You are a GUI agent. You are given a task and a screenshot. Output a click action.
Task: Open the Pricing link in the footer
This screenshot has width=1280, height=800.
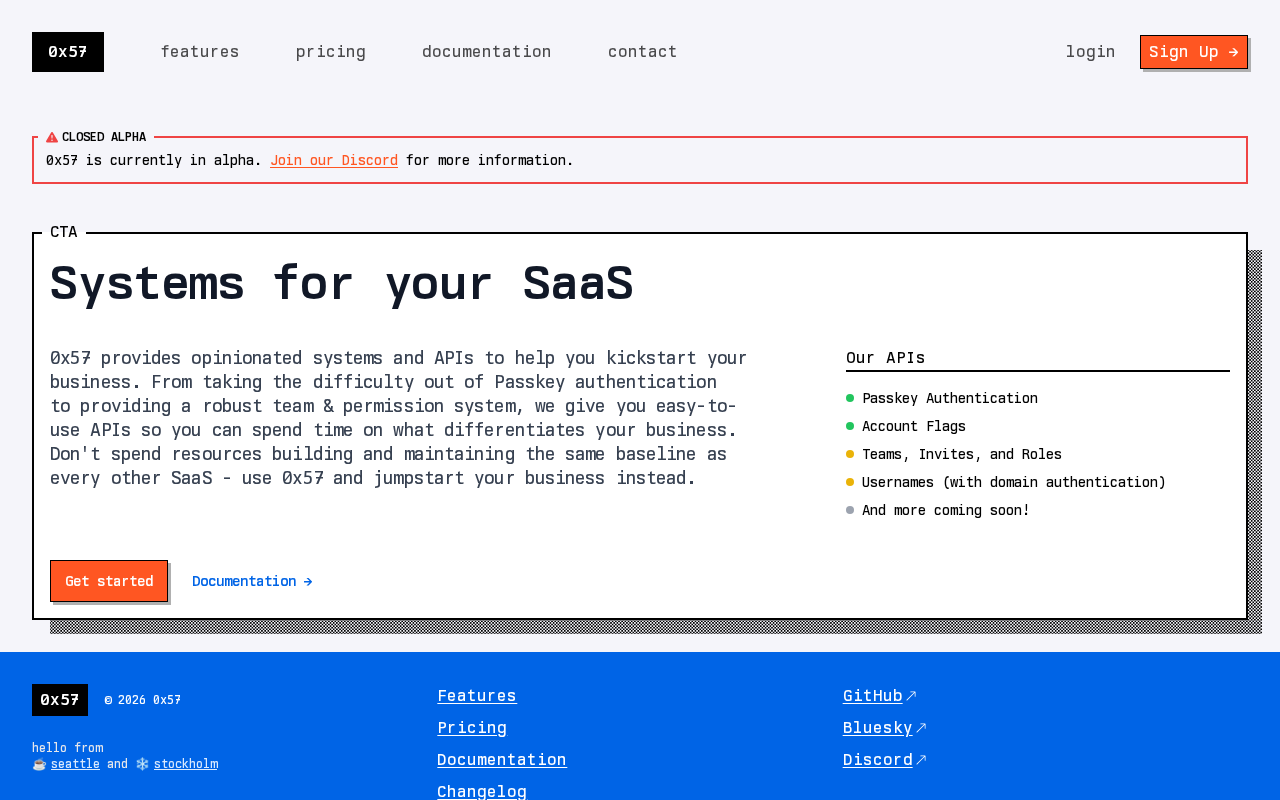(472, 728)
